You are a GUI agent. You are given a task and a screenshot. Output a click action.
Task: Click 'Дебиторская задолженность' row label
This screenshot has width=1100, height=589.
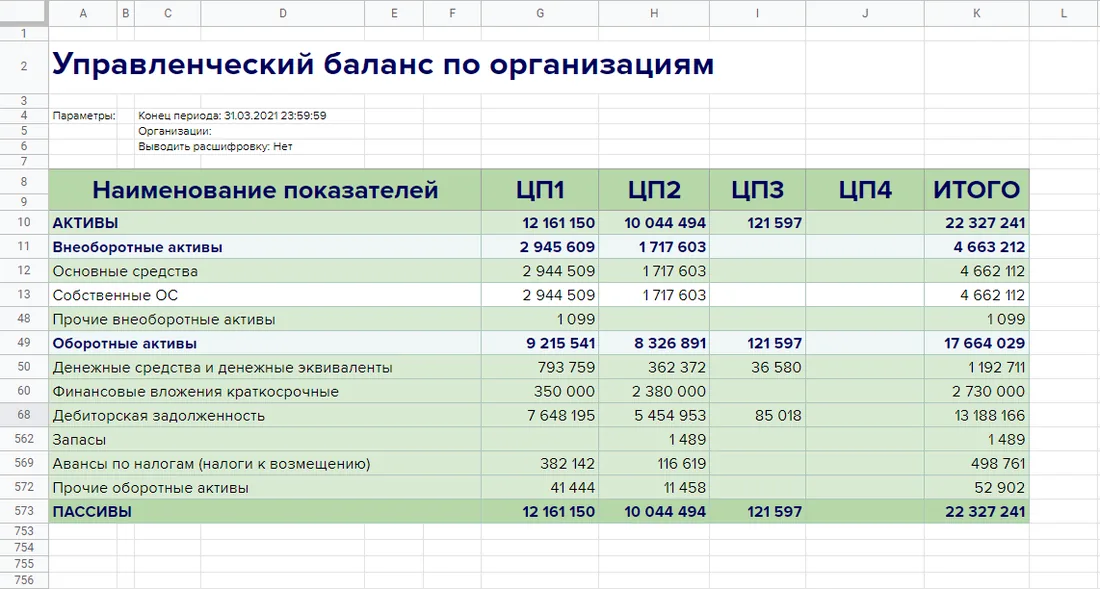click(159, 415)
